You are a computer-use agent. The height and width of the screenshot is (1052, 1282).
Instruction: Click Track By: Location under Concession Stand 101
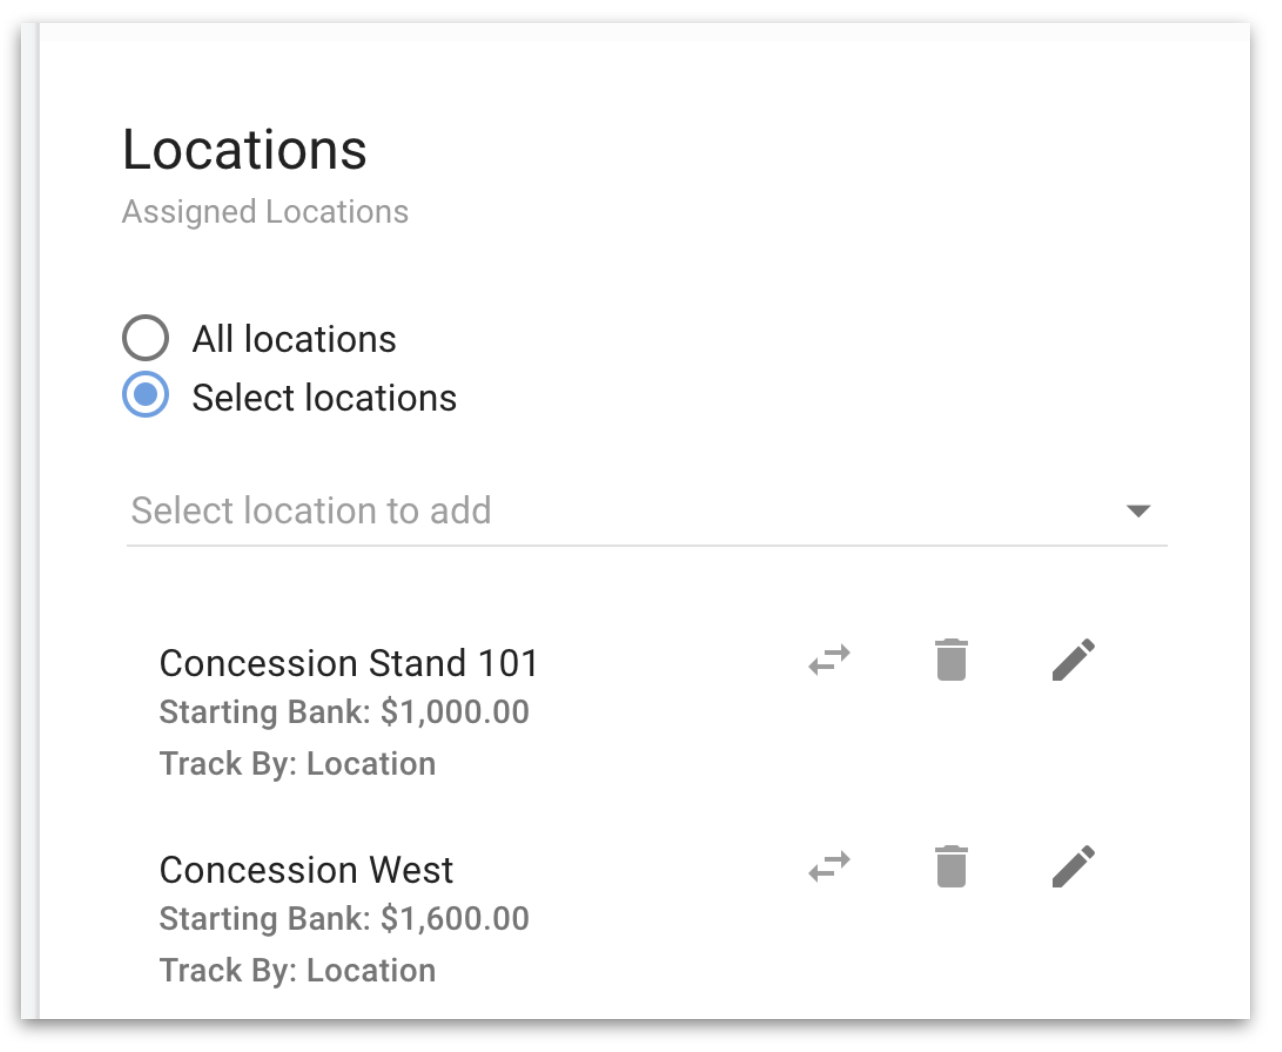(x=297, y=764)
